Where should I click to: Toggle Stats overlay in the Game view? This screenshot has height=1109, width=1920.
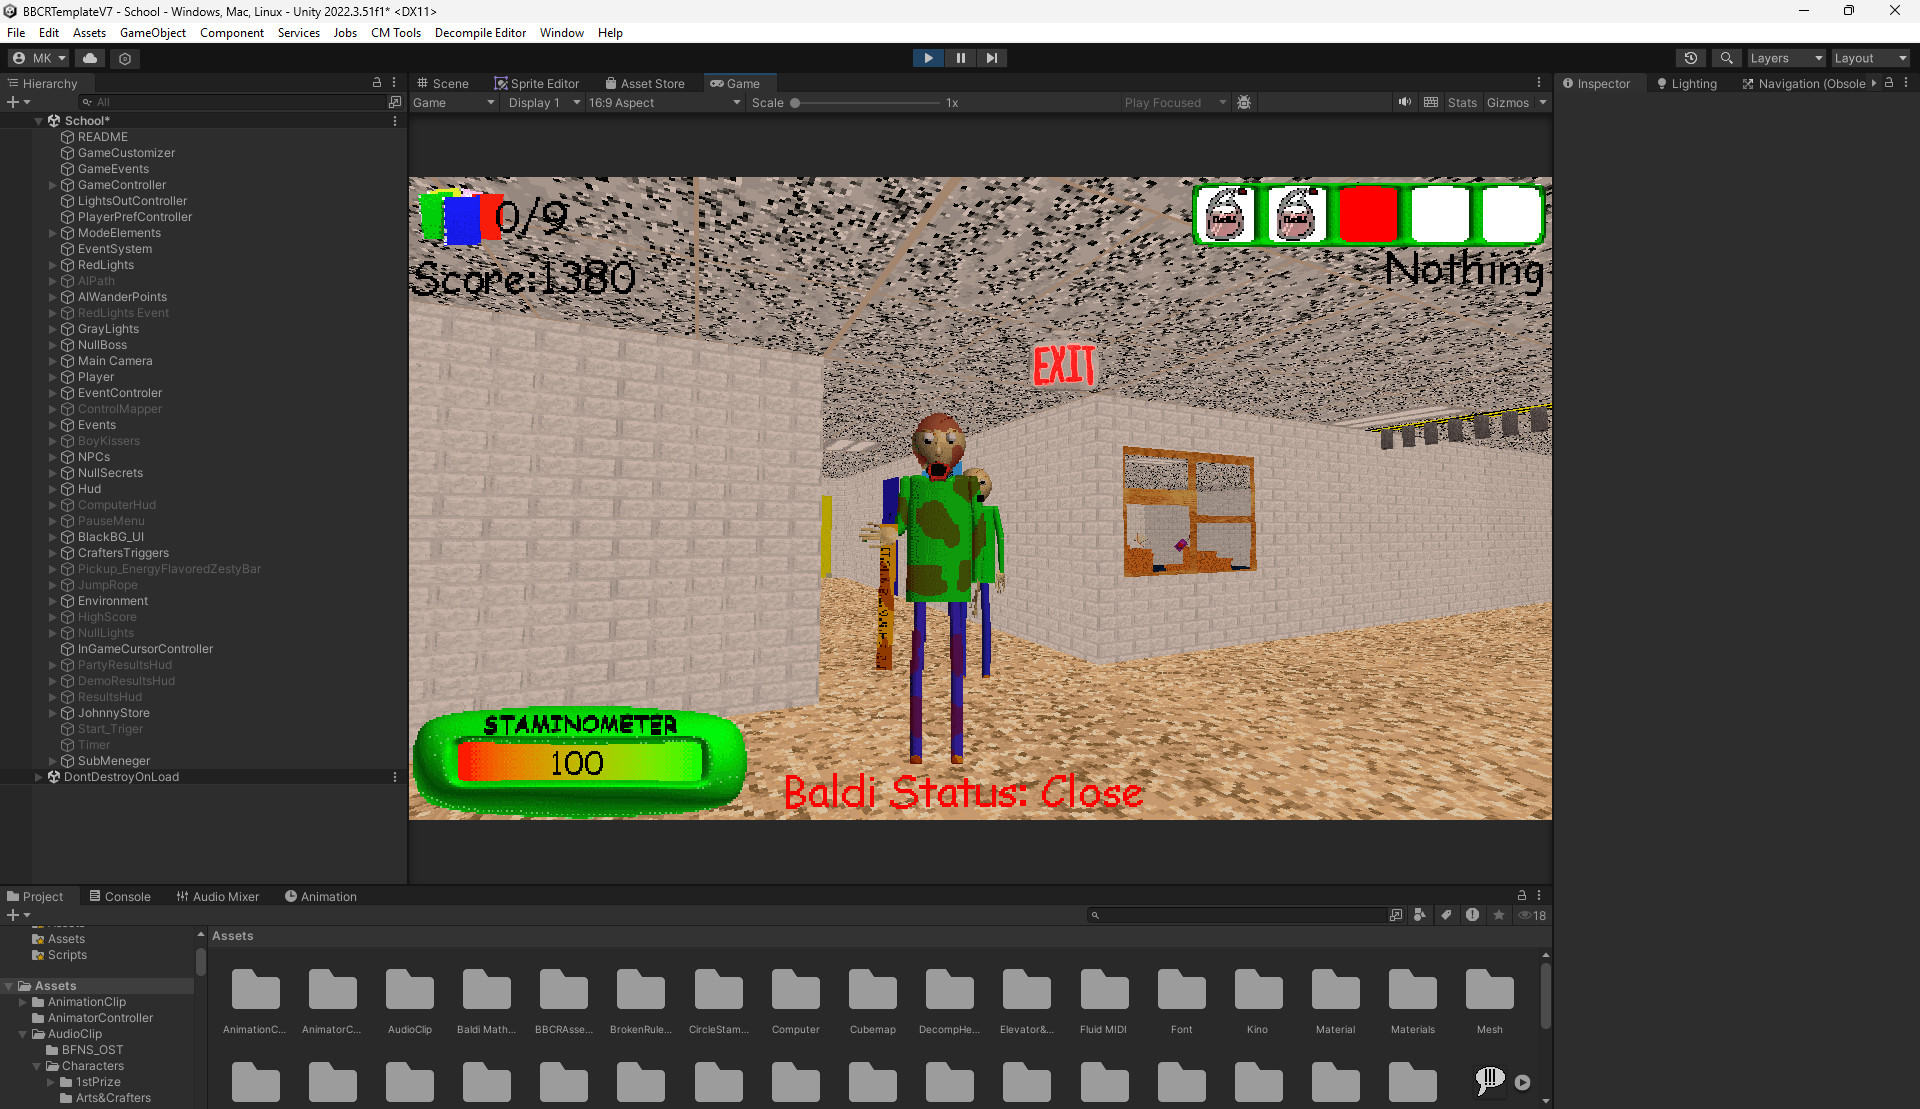point(1462,102)
